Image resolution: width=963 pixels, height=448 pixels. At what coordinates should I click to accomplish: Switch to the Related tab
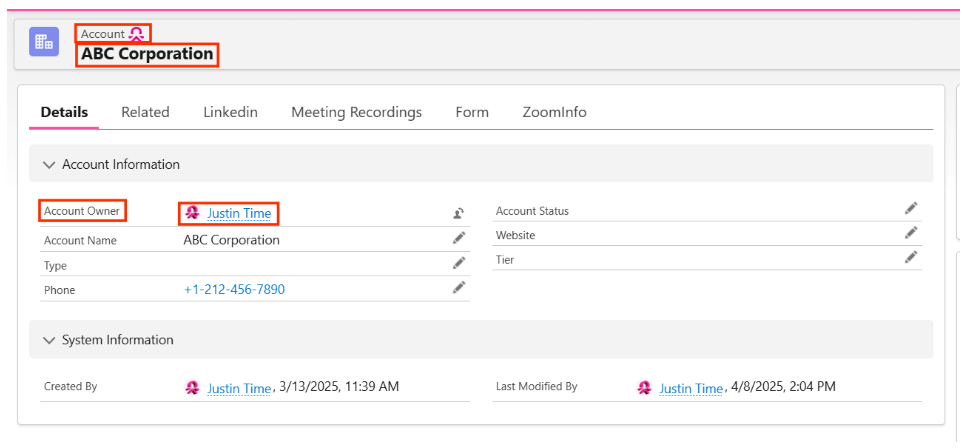tap(145, 112)
